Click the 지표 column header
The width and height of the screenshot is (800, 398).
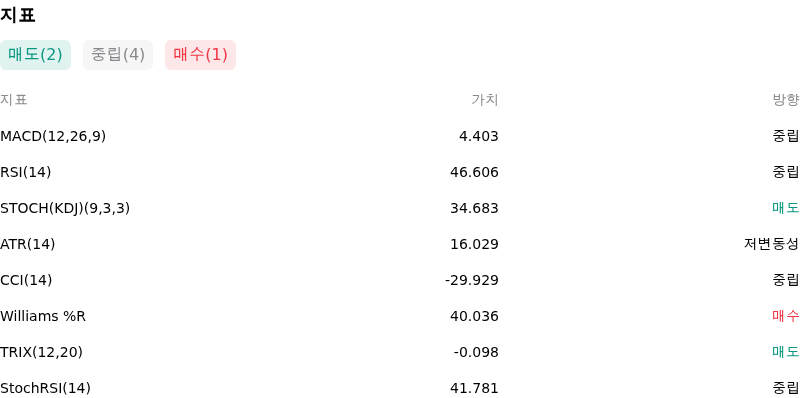(x=14, y=100)
